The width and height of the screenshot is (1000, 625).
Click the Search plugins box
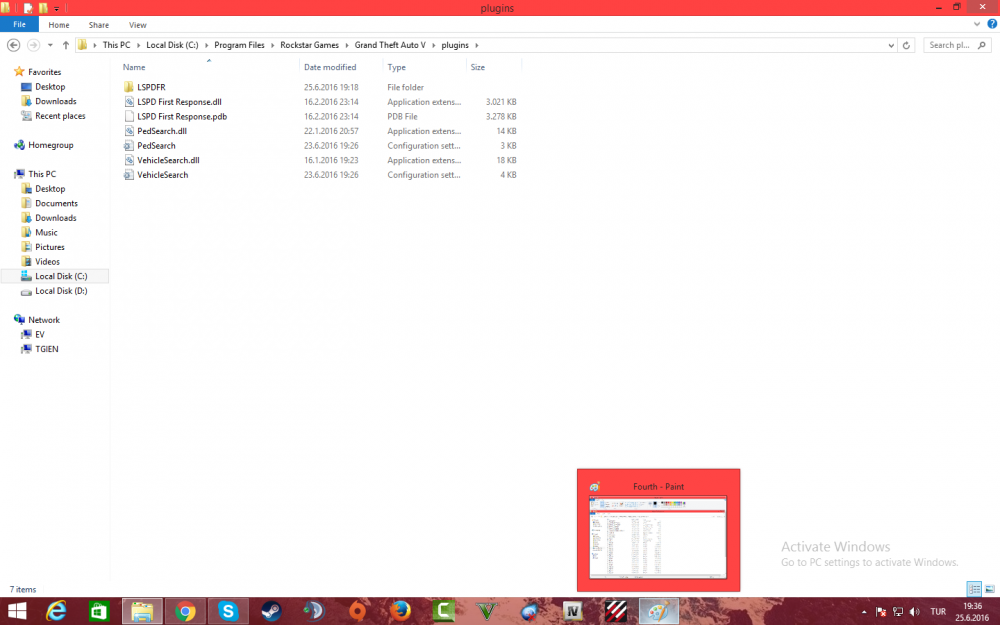coord(957,45)
